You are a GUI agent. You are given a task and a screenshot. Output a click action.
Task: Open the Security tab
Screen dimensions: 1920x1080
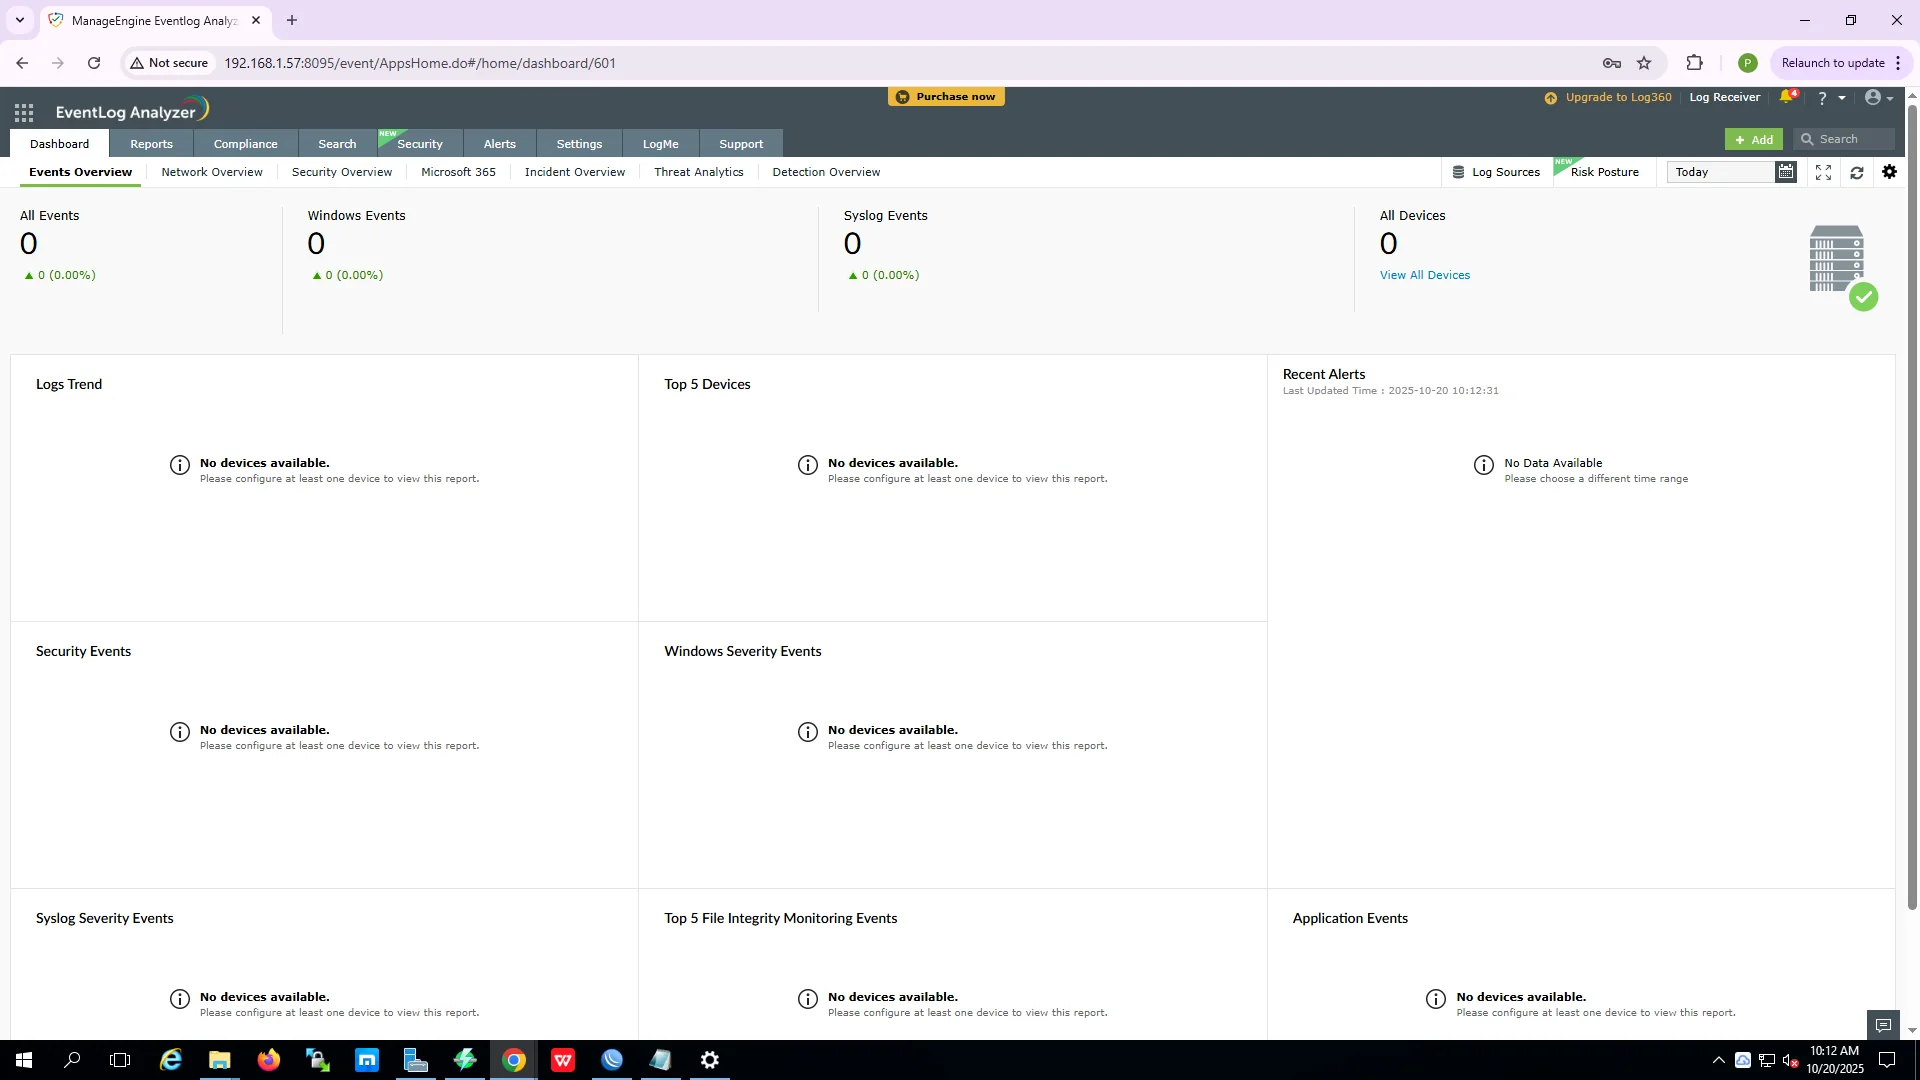[420, 144]
